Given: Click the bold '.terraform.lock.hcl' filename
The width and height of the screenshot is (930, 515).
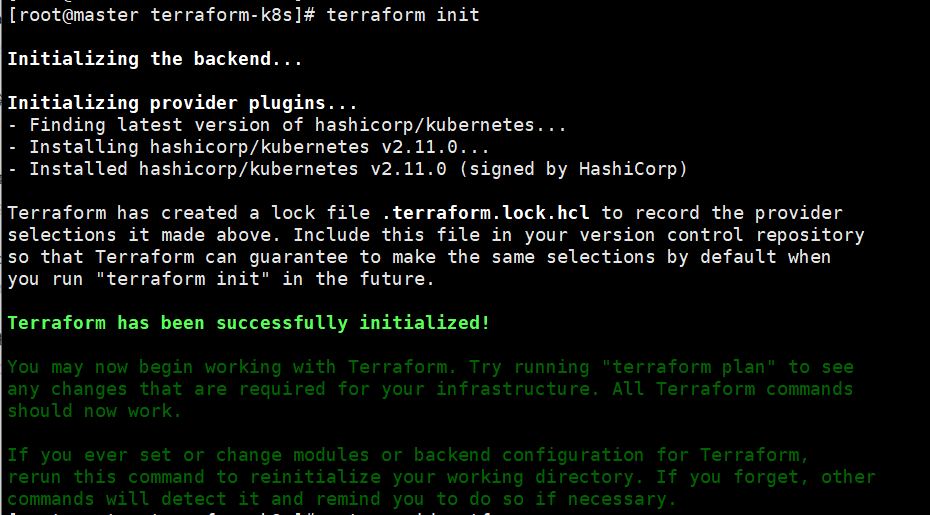Looking at the screenshot, I should coord(486,213).
